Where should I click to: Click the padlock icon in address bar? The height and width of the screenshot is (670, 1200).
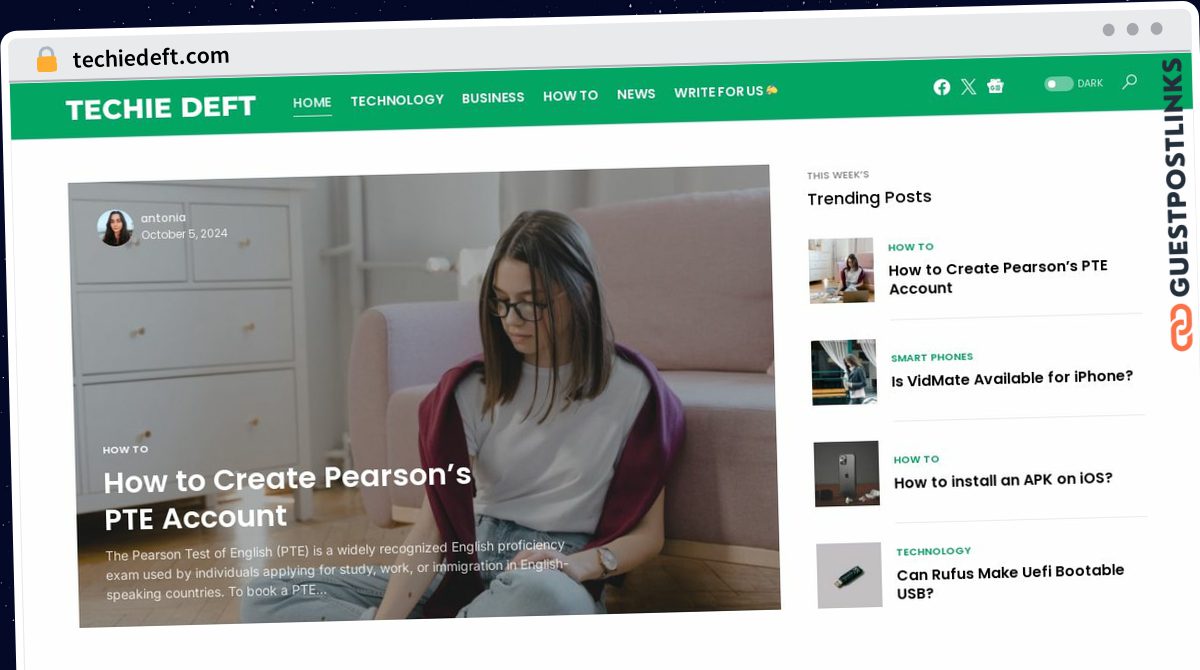coord(47,60)
